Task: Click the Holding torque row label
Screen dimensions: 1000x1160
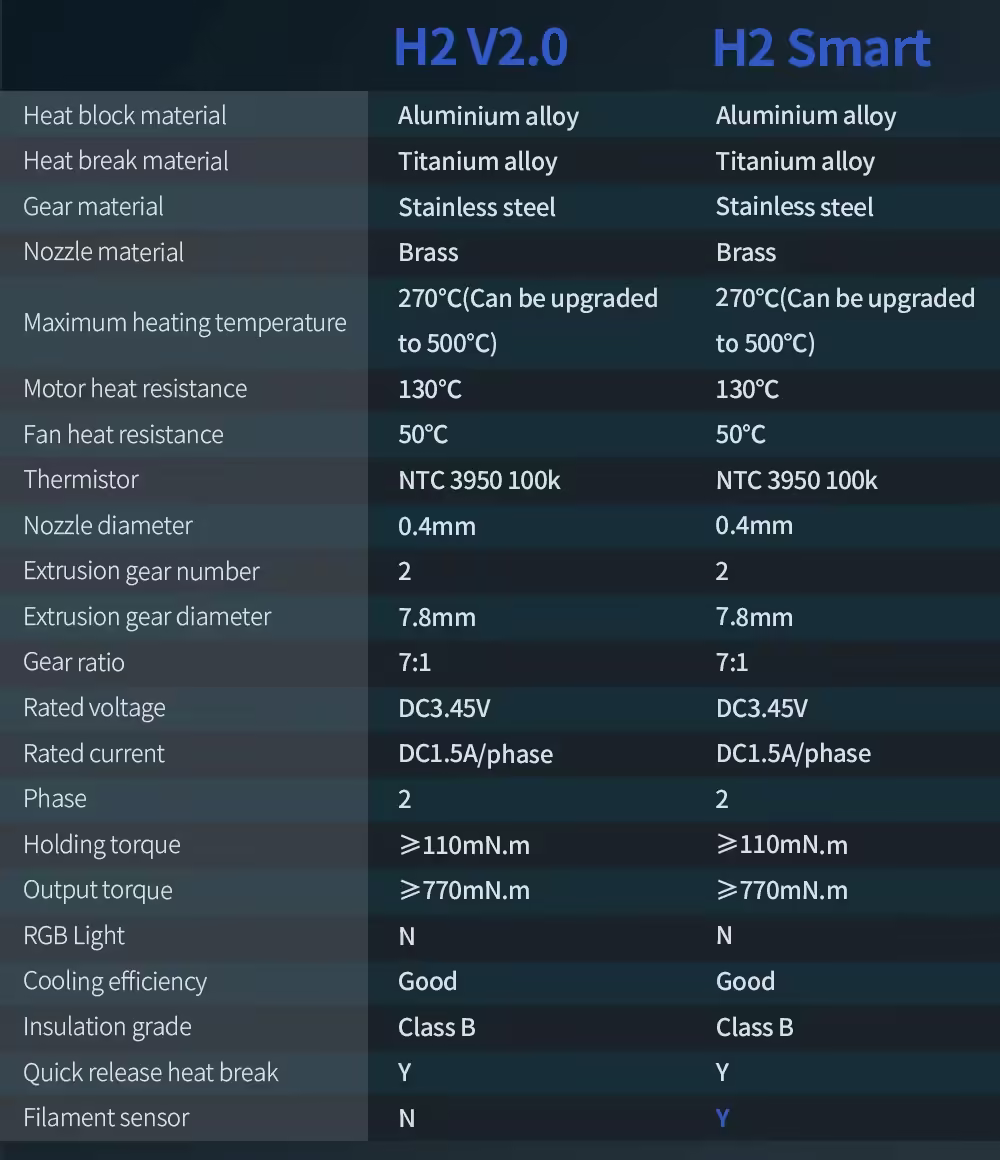Action: (102, 845)
